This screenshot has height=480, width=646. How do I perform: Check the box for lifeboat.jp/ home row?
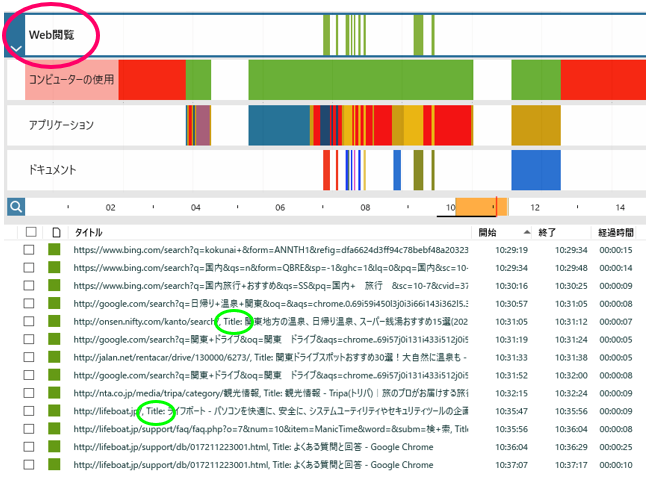click(x=29, y=411)
